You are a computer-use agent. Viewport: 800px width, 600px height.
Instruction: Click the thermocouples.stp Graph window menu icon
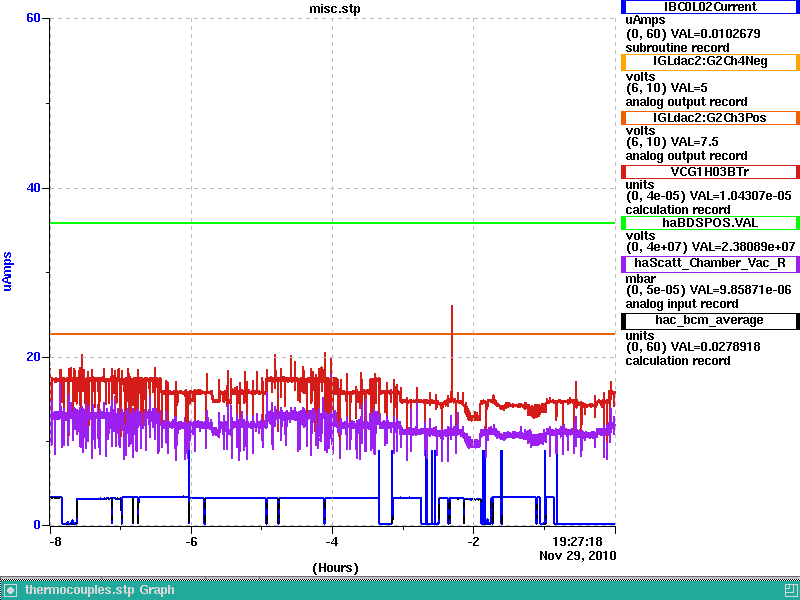(x=10, y=591)
